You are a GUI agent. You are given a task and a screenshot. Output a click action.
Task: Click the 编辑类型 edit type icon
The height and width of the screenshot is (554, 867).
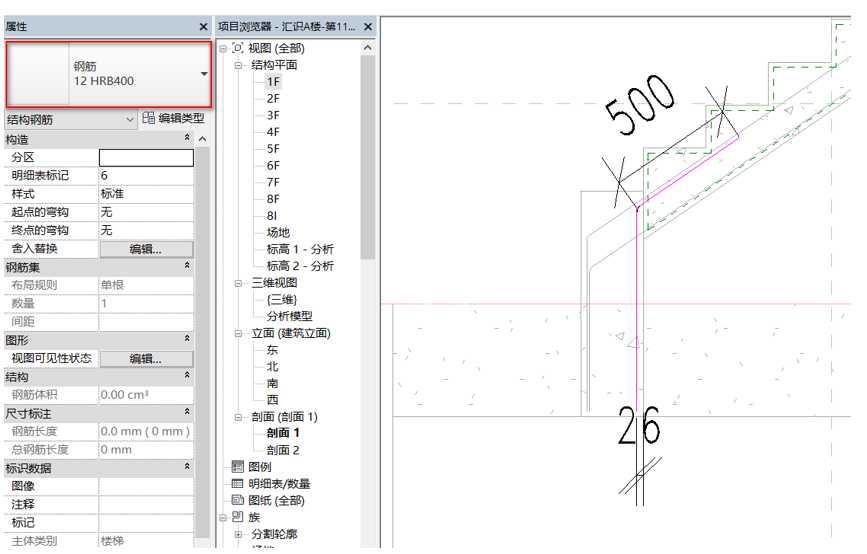coord(149,119)
